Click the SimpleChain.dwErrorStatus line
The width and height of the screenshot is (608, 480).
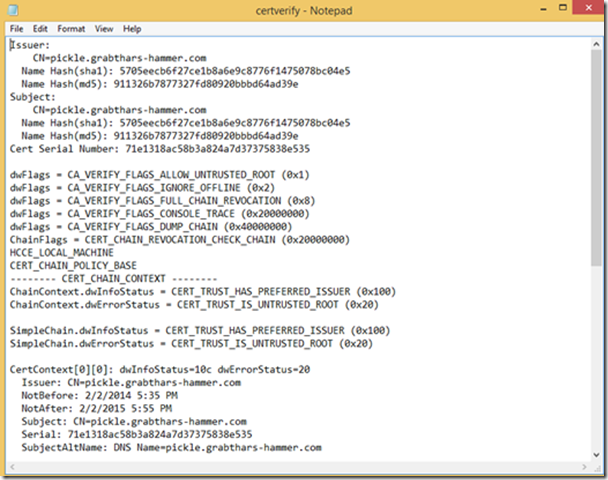pos(191,344)
